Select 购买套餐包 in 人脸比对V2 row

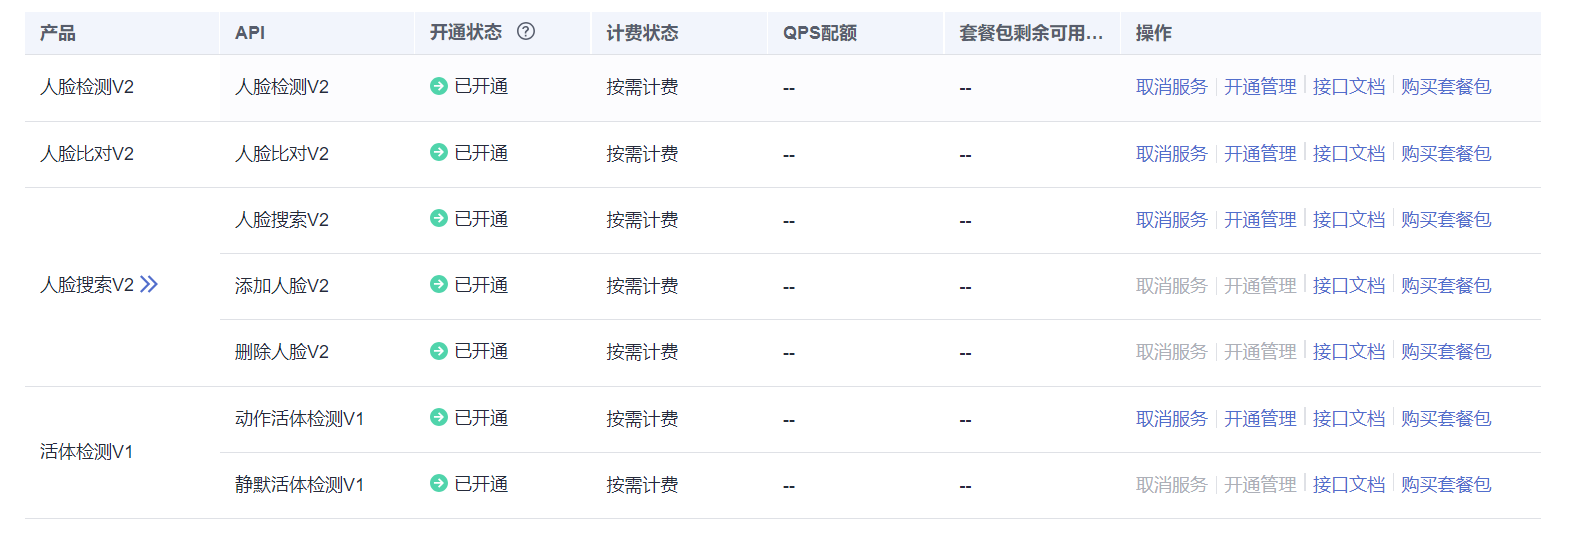(1446, 154)
